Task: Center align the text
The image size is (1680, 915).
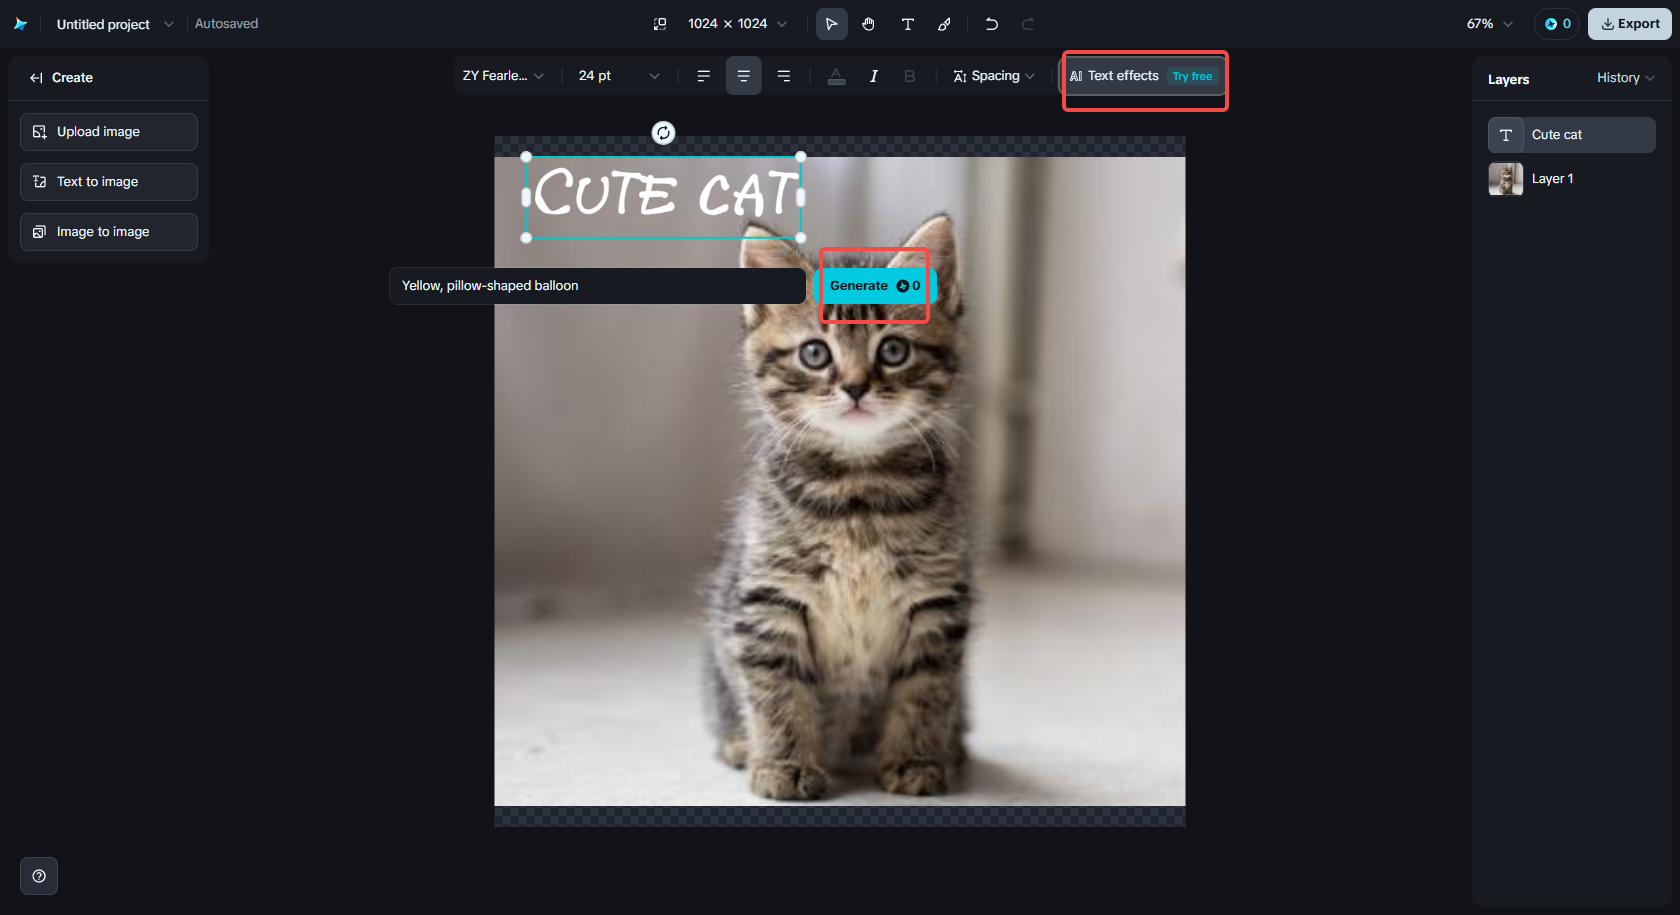Action: click(x=743, y=76)
